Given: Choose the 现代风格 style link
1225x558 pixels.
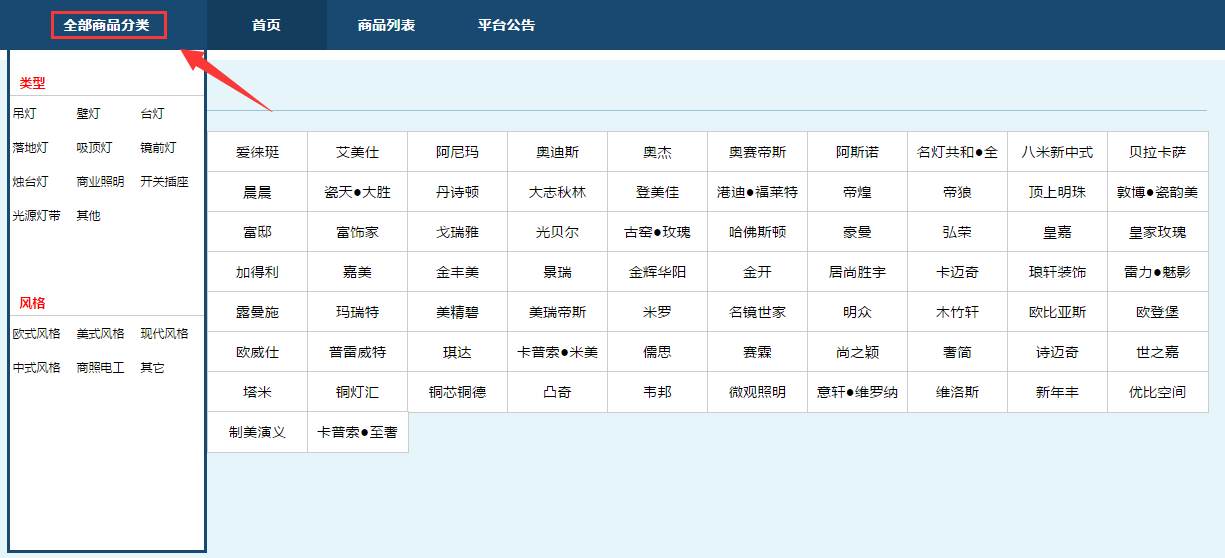Looking at the screenshot, I should [x=164, y=334].
